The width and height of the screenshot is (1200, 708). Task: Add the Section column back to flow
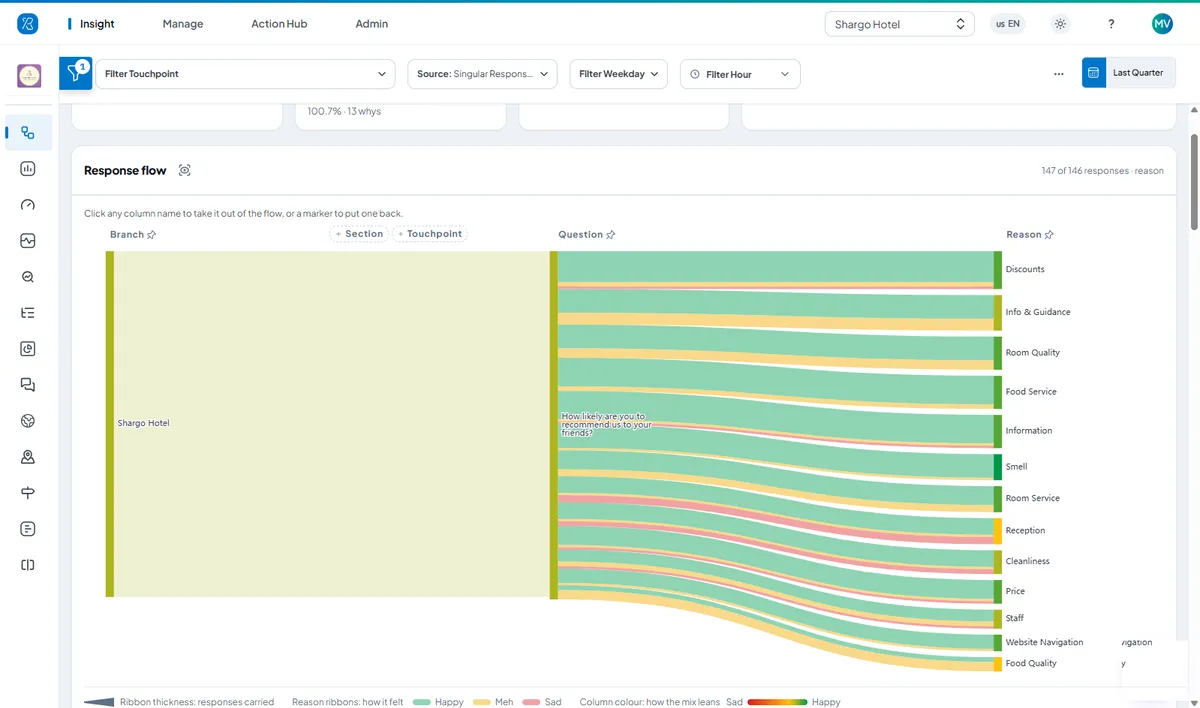click(359, 234)
